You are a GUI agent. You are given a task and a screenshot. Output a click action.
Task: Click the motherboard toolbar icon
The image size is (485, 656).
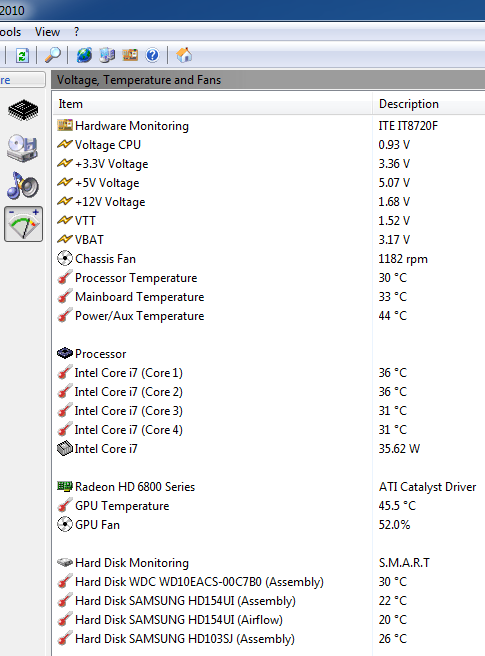point(130,55)
